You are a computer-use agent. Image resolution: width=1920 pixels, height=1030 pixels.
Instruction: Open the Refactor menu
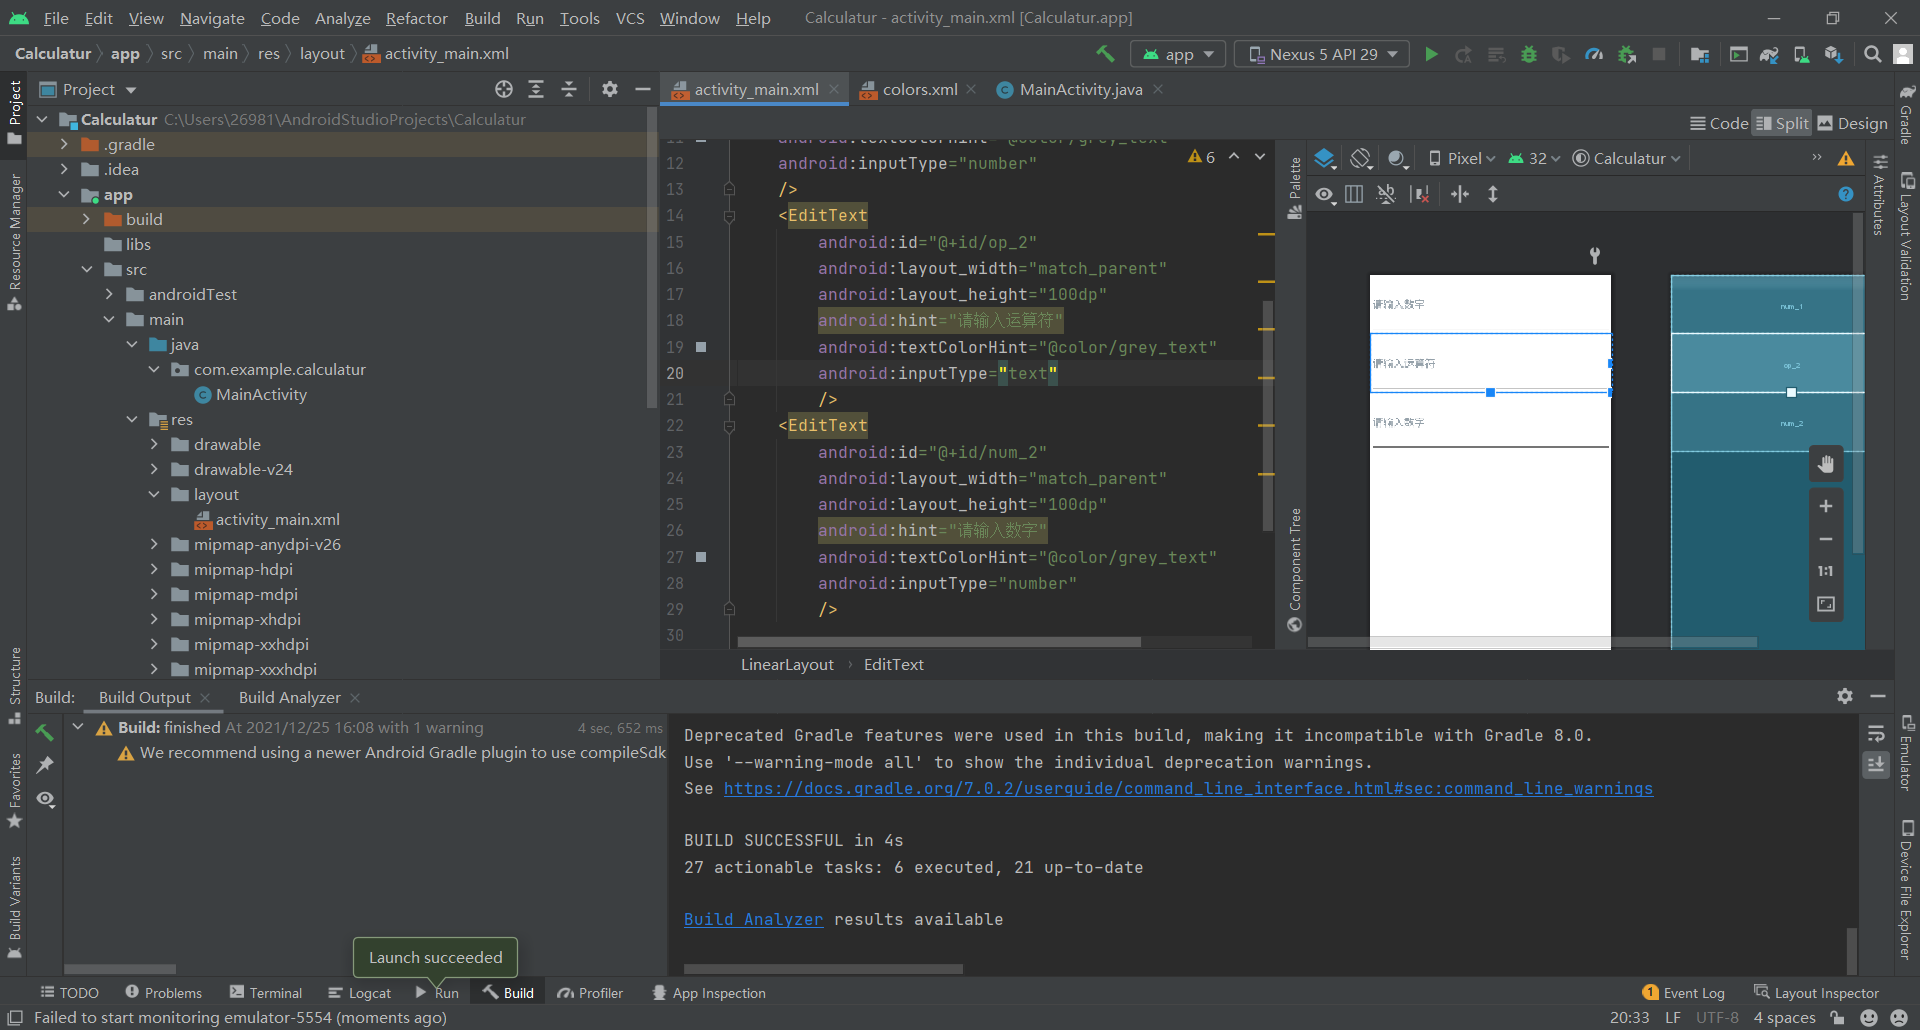pos(416,18)
